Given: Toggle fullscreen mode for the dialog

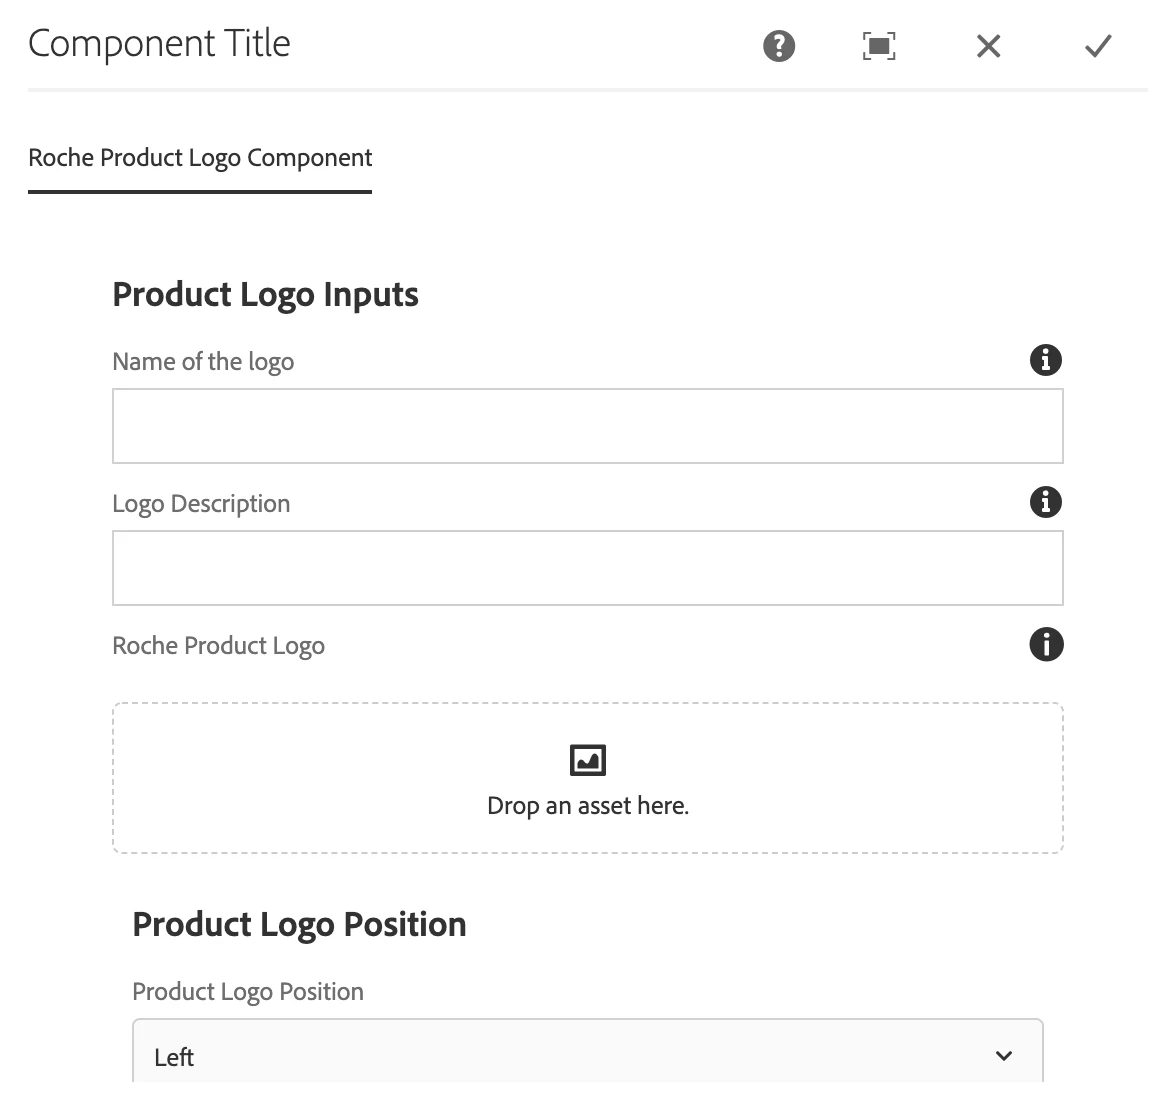Looking at the screenshot, I should point(878,46).
